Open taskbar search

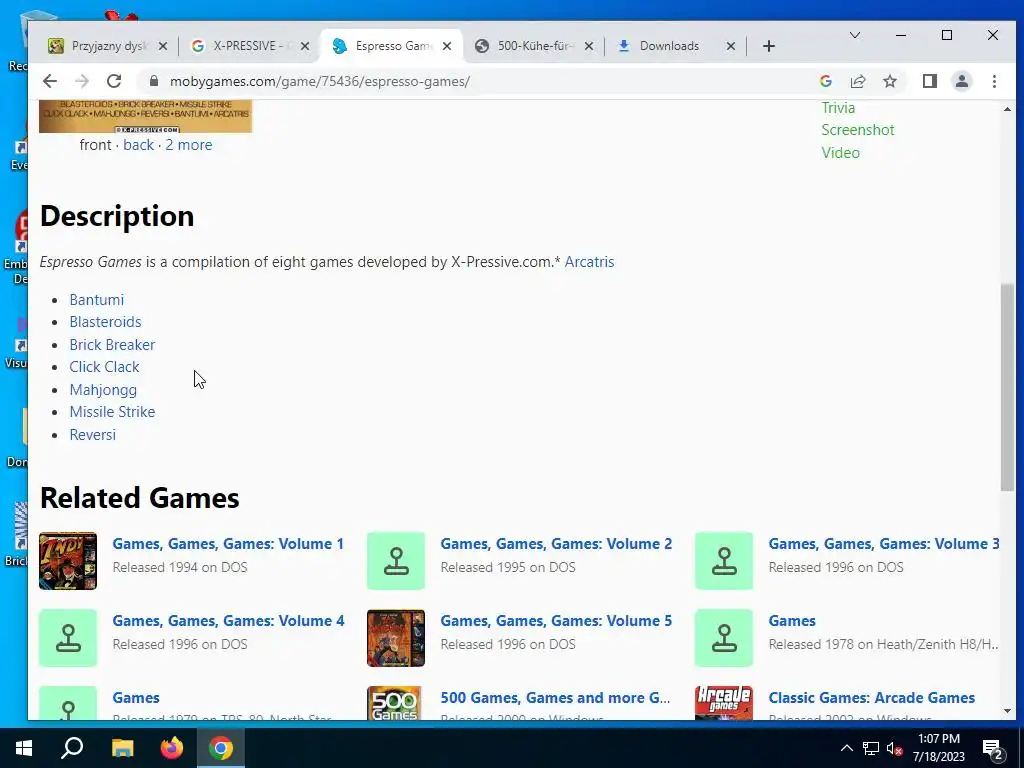tap(72, 748)
